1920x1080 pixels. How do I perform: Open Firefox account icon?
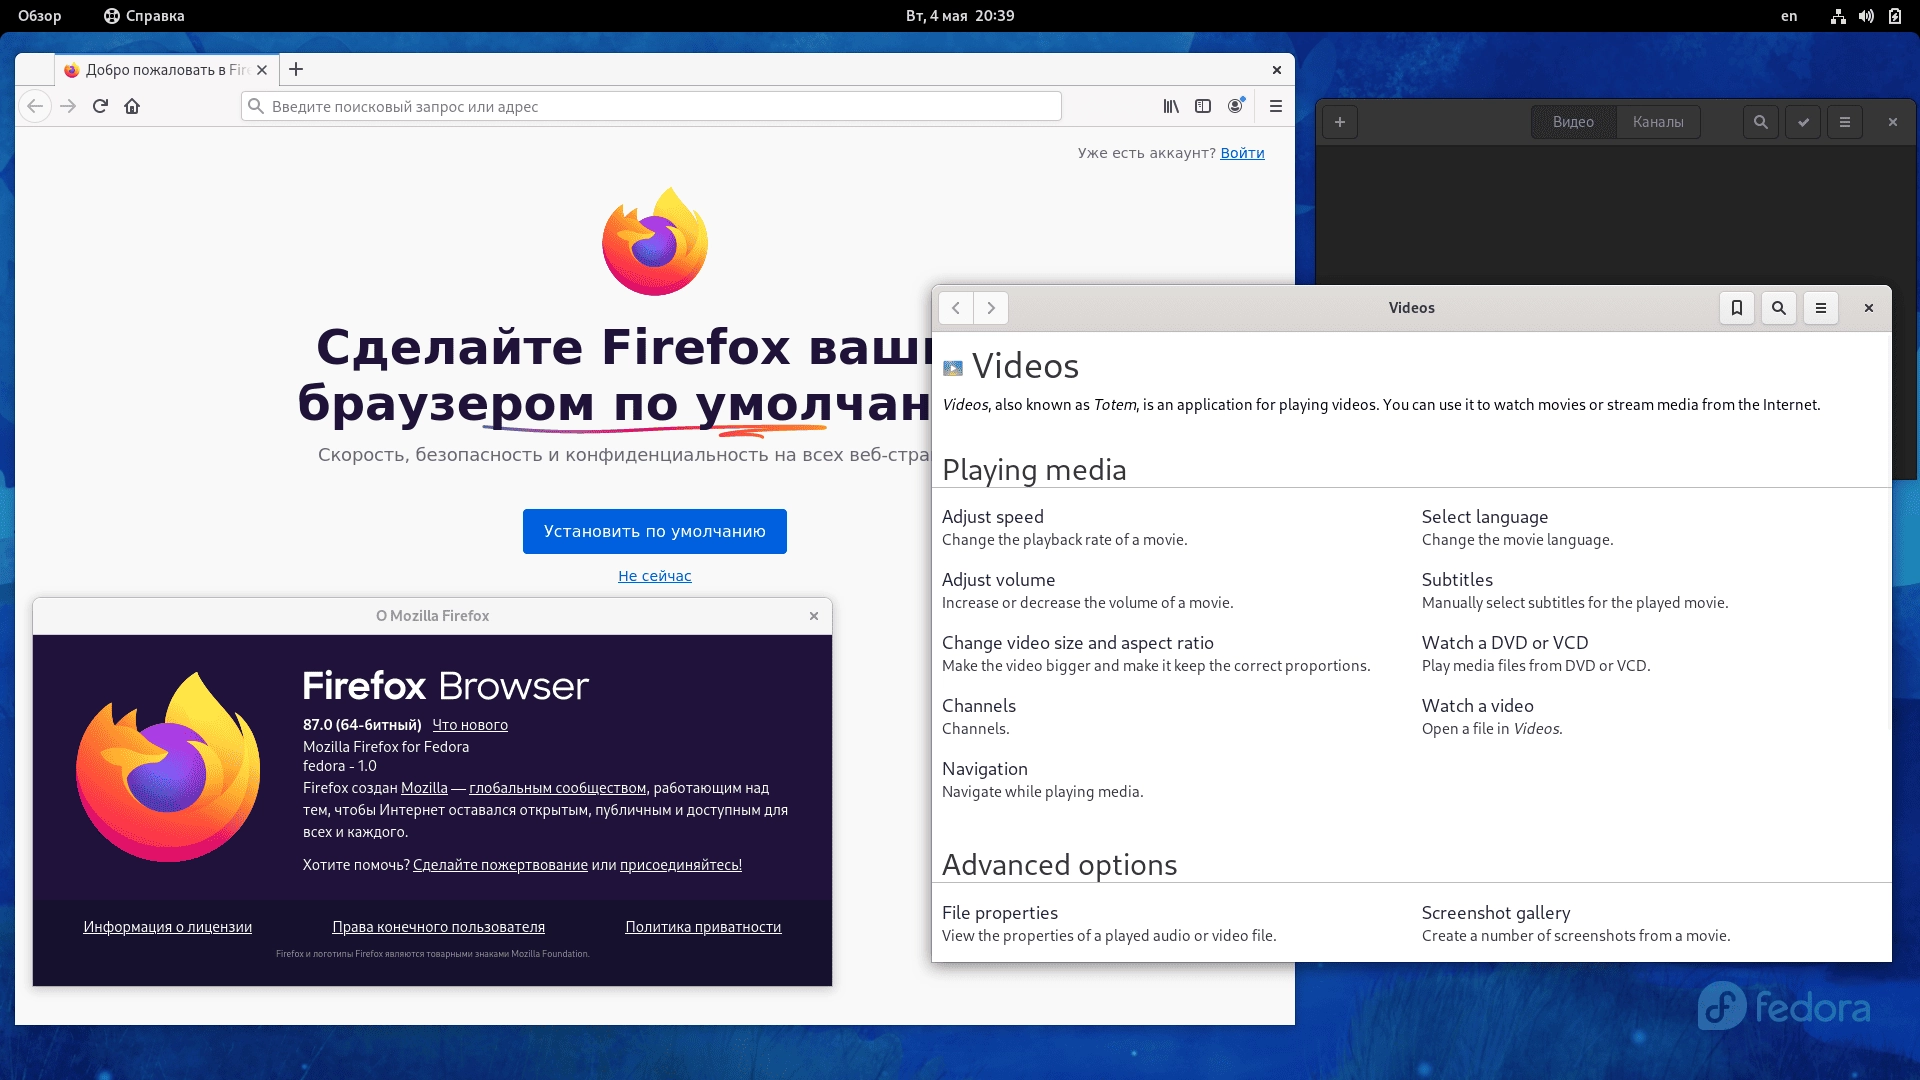tap(1236, 106)
